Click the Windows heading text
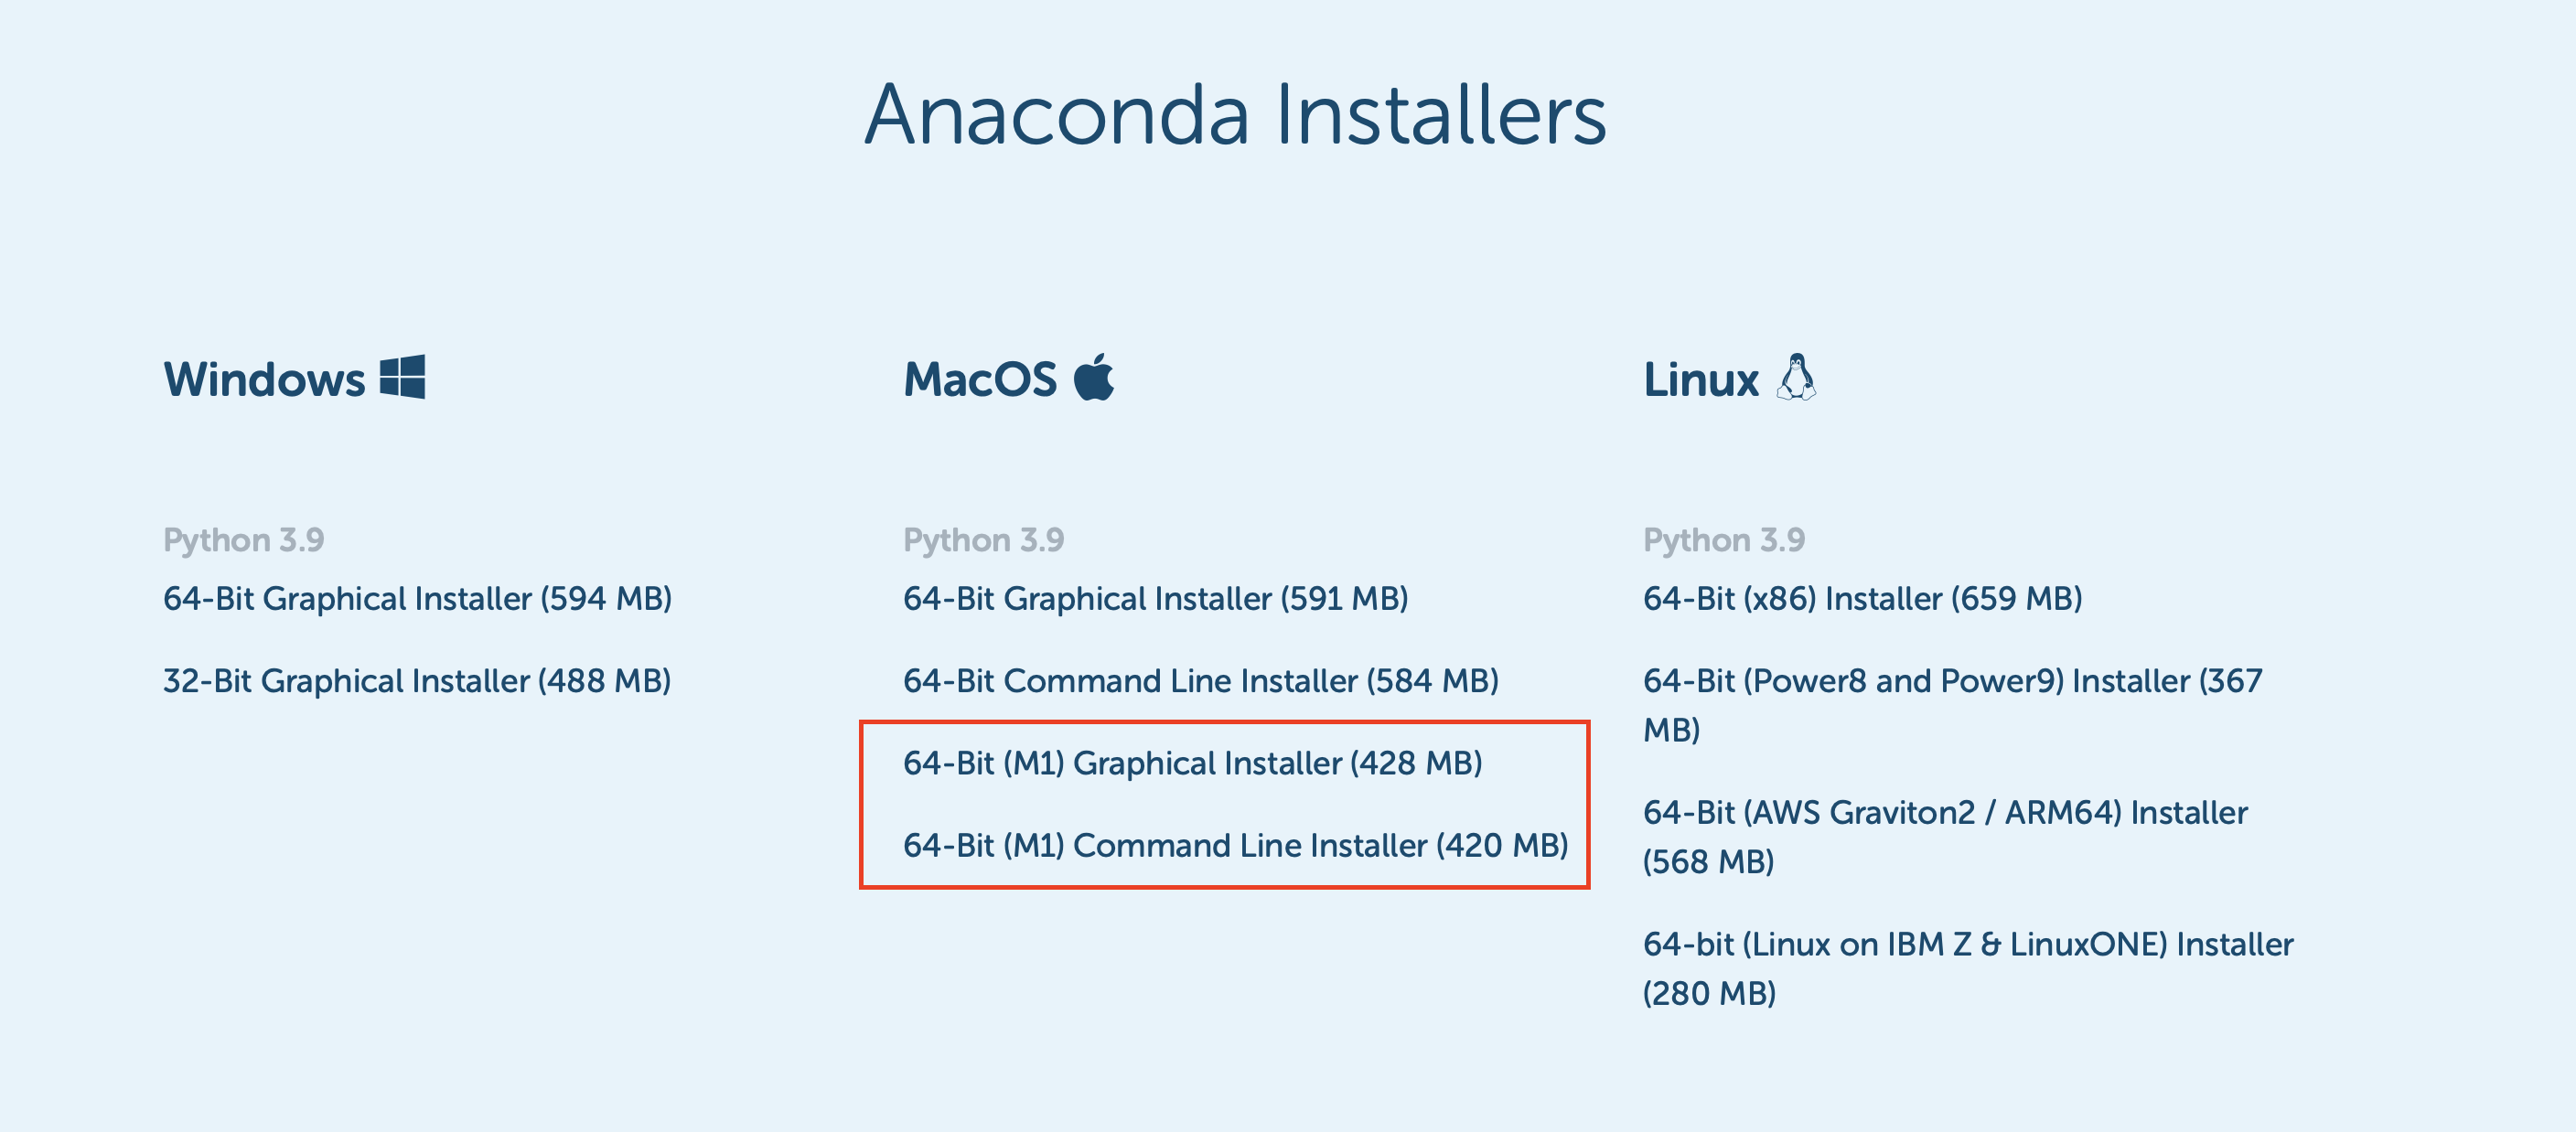Viewport: 2576px width, 1132px height. point(265,379)
